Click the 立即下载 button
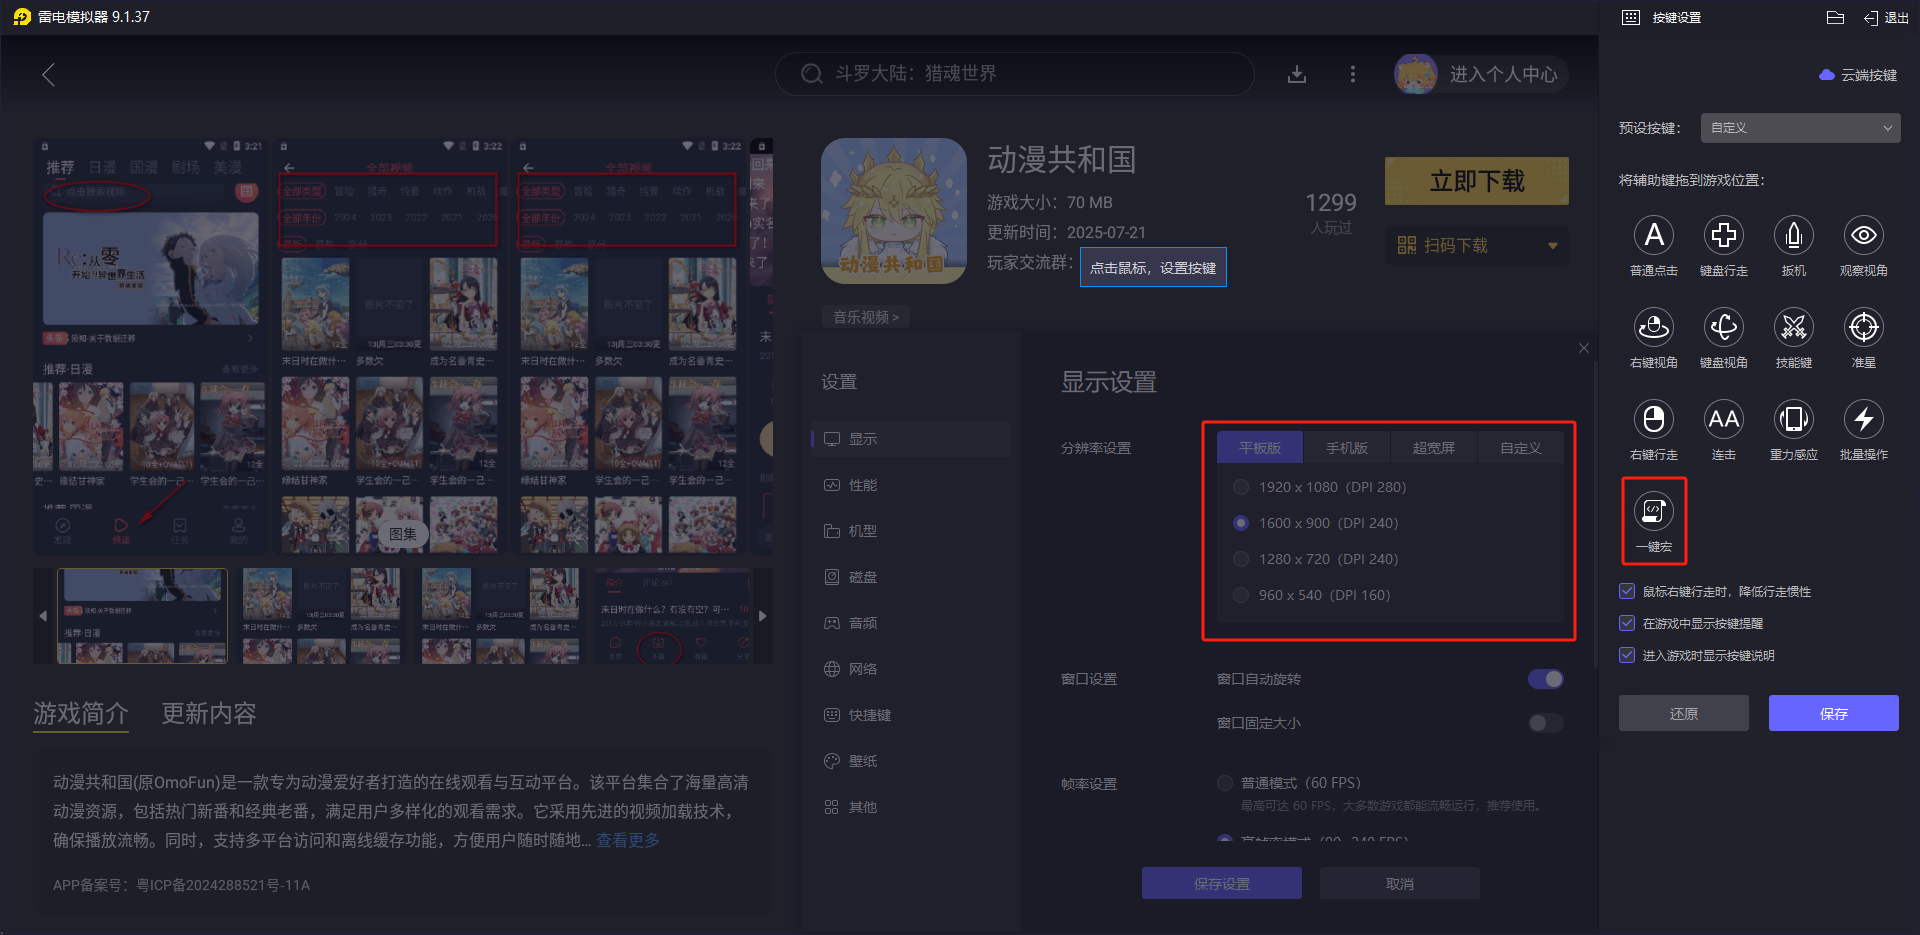Viewport: 1920px width, 935px height. point(1477,181)
